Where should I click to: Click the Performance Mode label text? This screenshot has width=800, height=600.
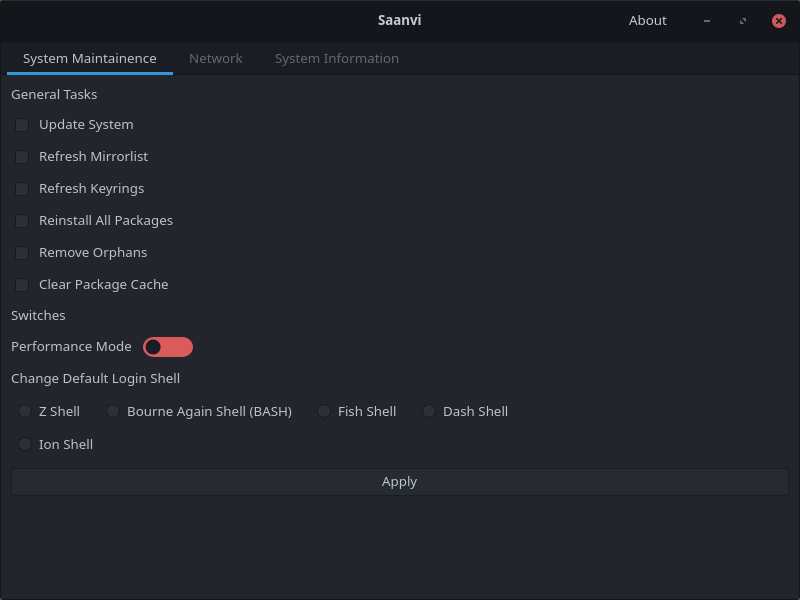71,346
